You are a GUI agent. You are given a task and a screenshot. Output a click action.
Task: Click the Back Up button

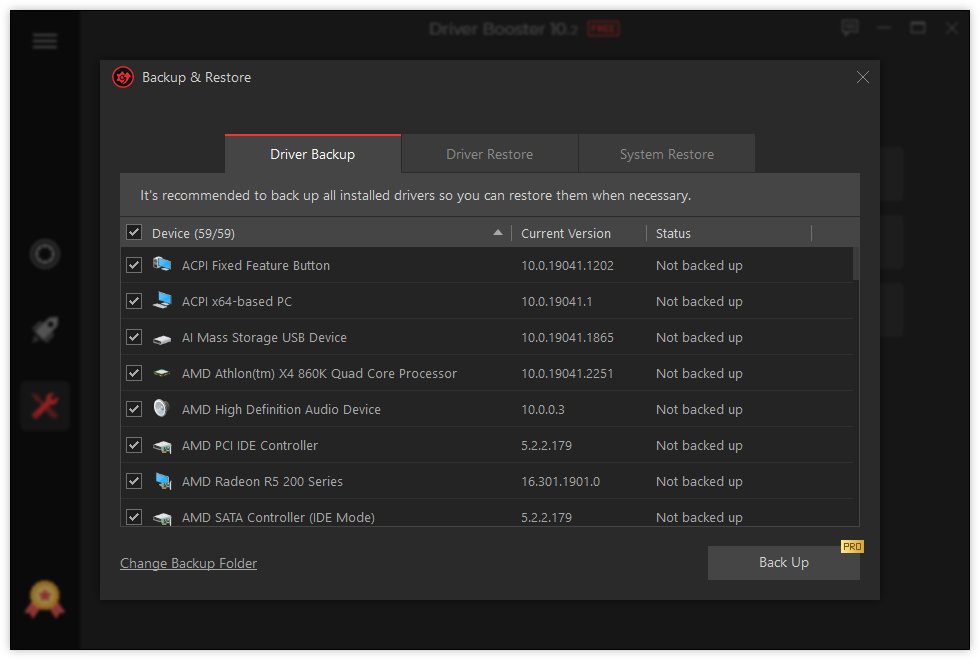tap(784, 562)
